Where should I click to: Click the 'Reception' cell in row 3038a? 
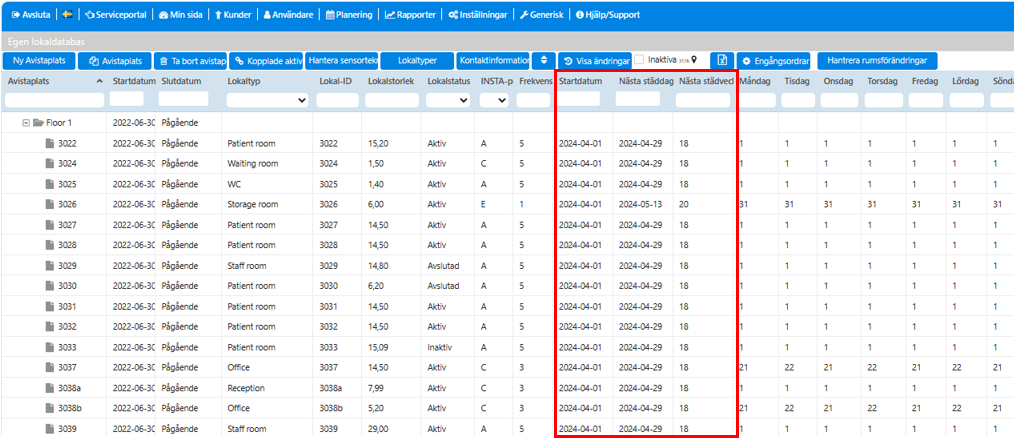pyautogui.click(x=246, y=388)
